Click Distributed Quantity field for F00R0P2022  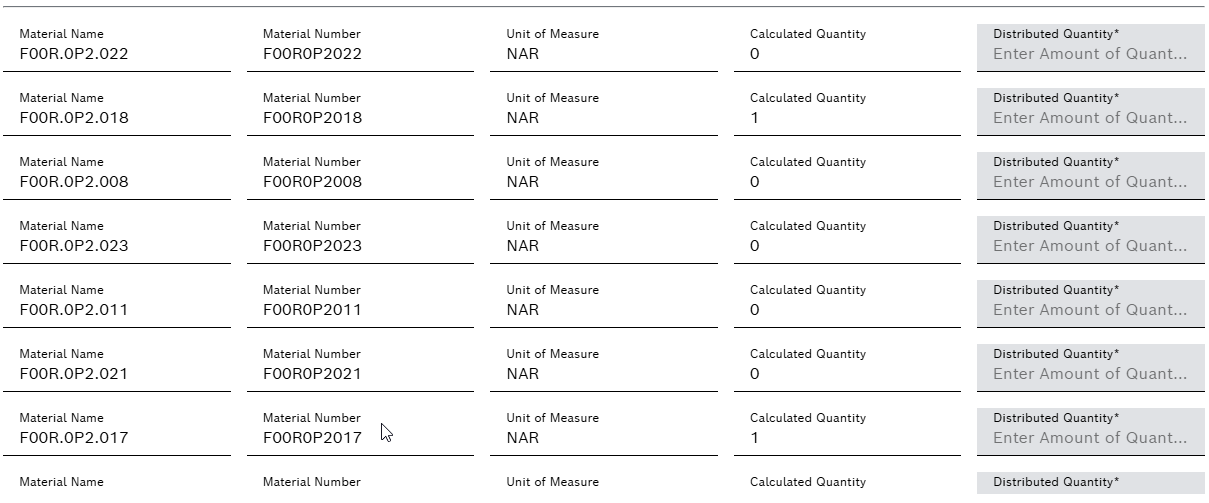coord(1090,54)
